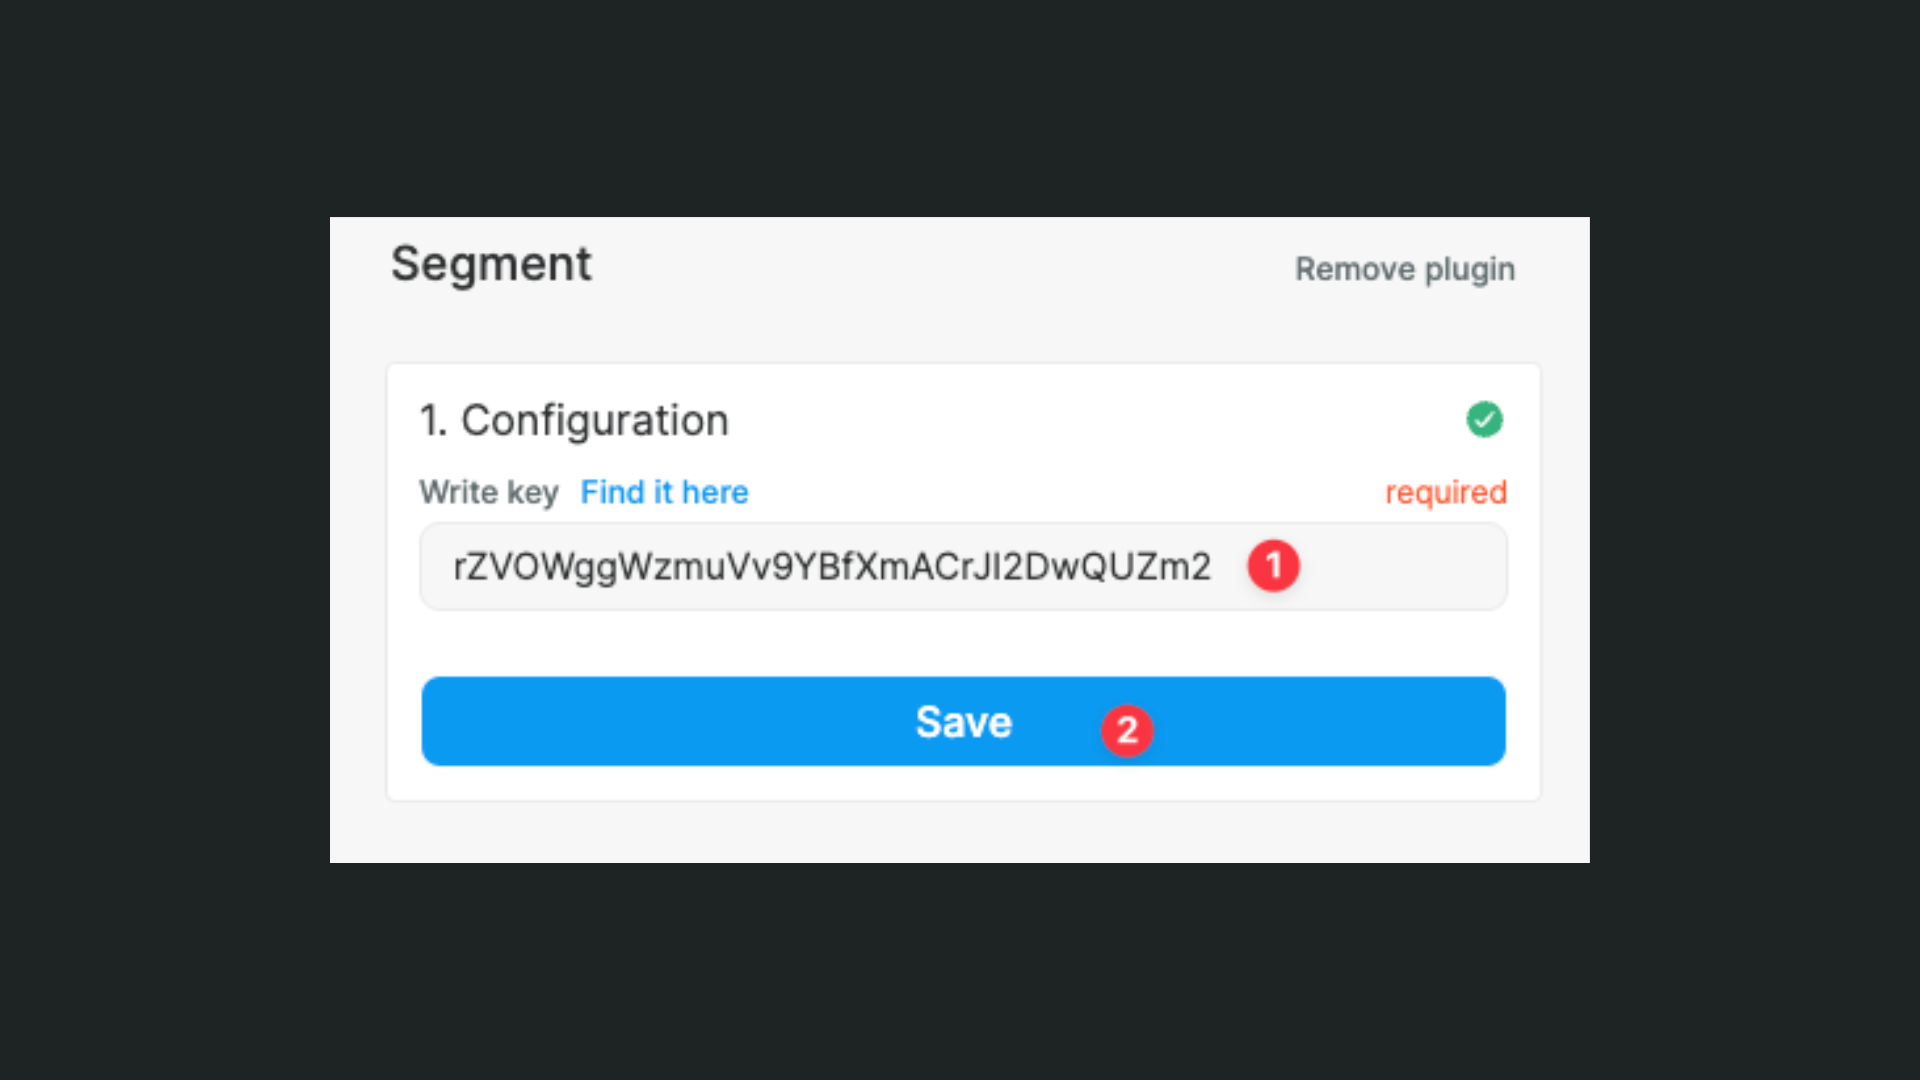Click the completion indicator in the Configuration section
Screen dimensions: 1920x1080
click(x=1485, y=419)
